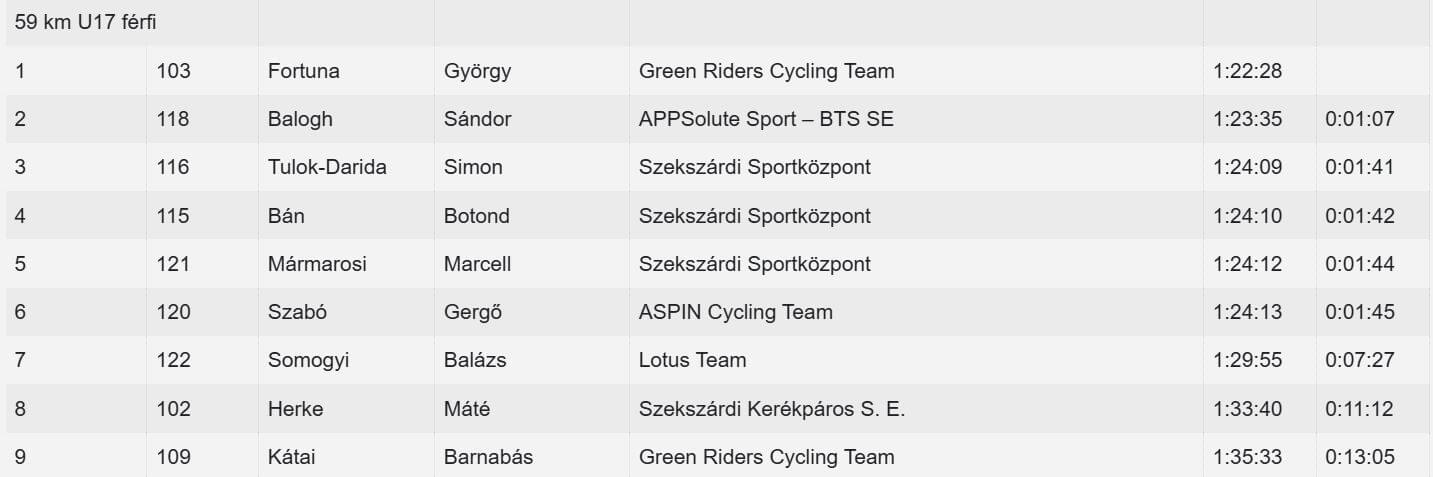Click bib number 118
The width and height of the screenshot is (1433, 477).
tap(173, 119)
